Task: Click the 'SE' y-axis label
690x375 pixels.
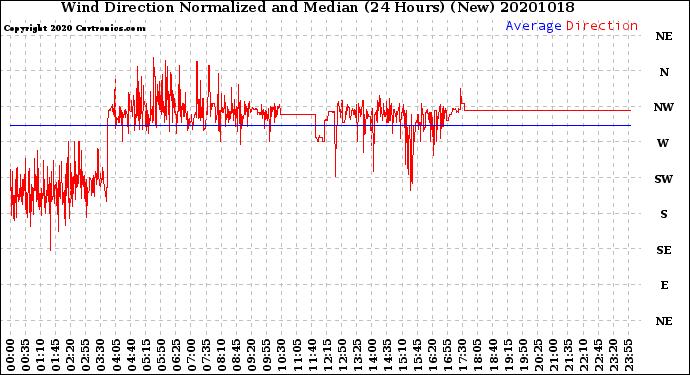Action: pos(664,250)
